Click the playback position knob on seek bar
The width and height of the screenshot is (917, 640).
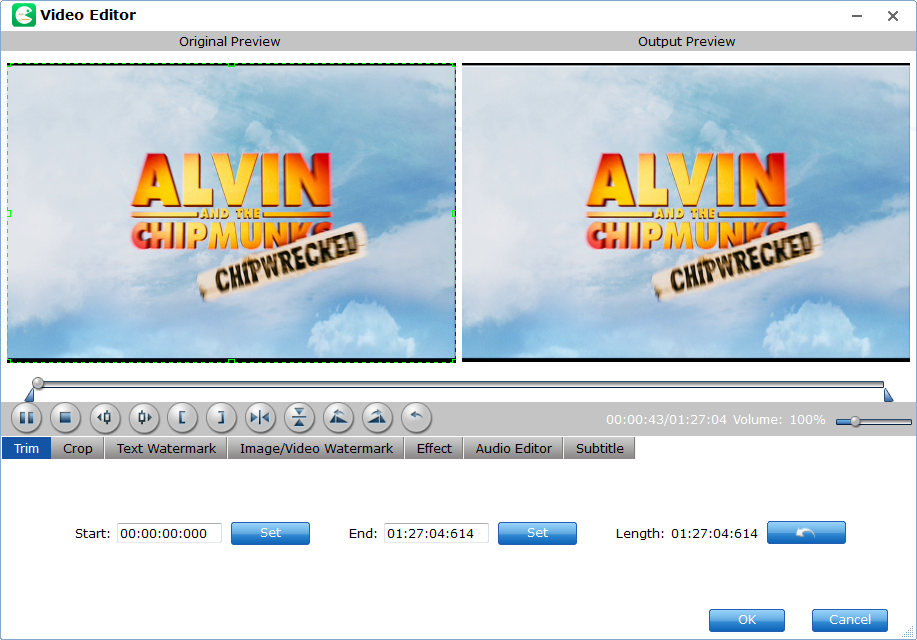coord(38,383)
